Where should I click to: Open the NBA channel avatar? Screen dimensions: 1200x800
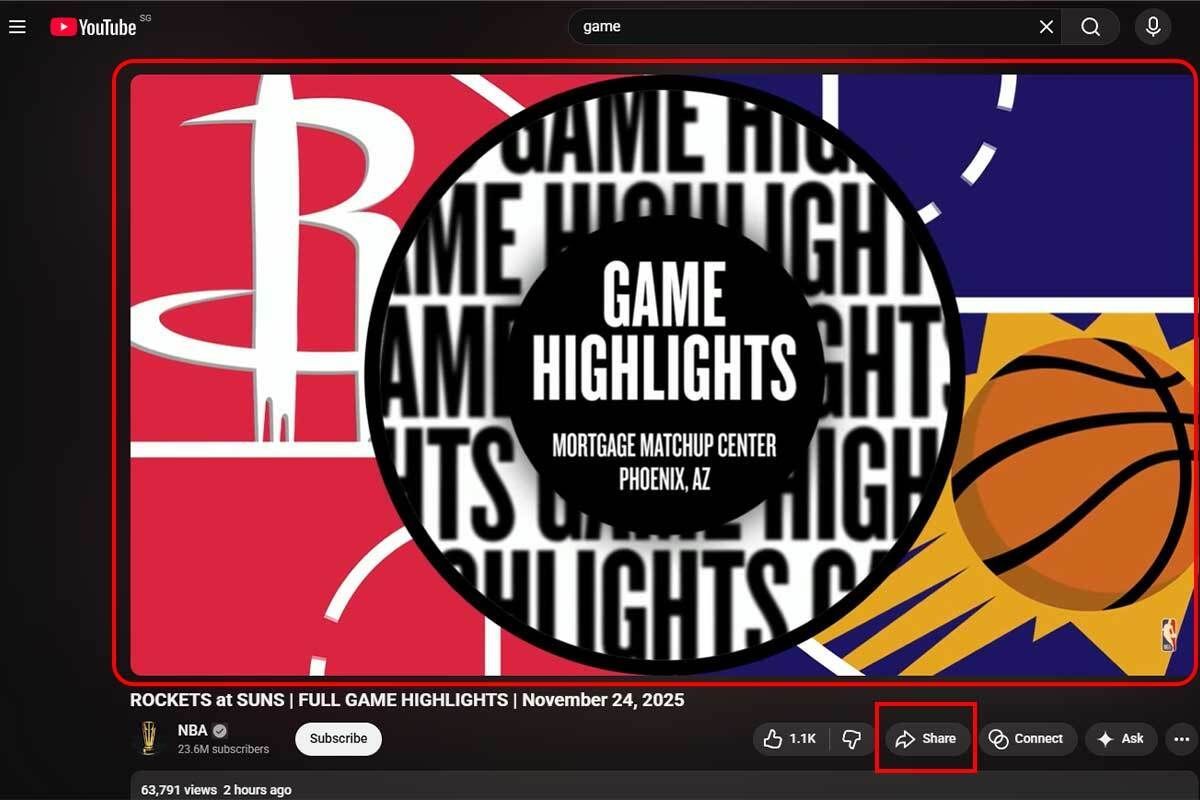click(148, 739)
